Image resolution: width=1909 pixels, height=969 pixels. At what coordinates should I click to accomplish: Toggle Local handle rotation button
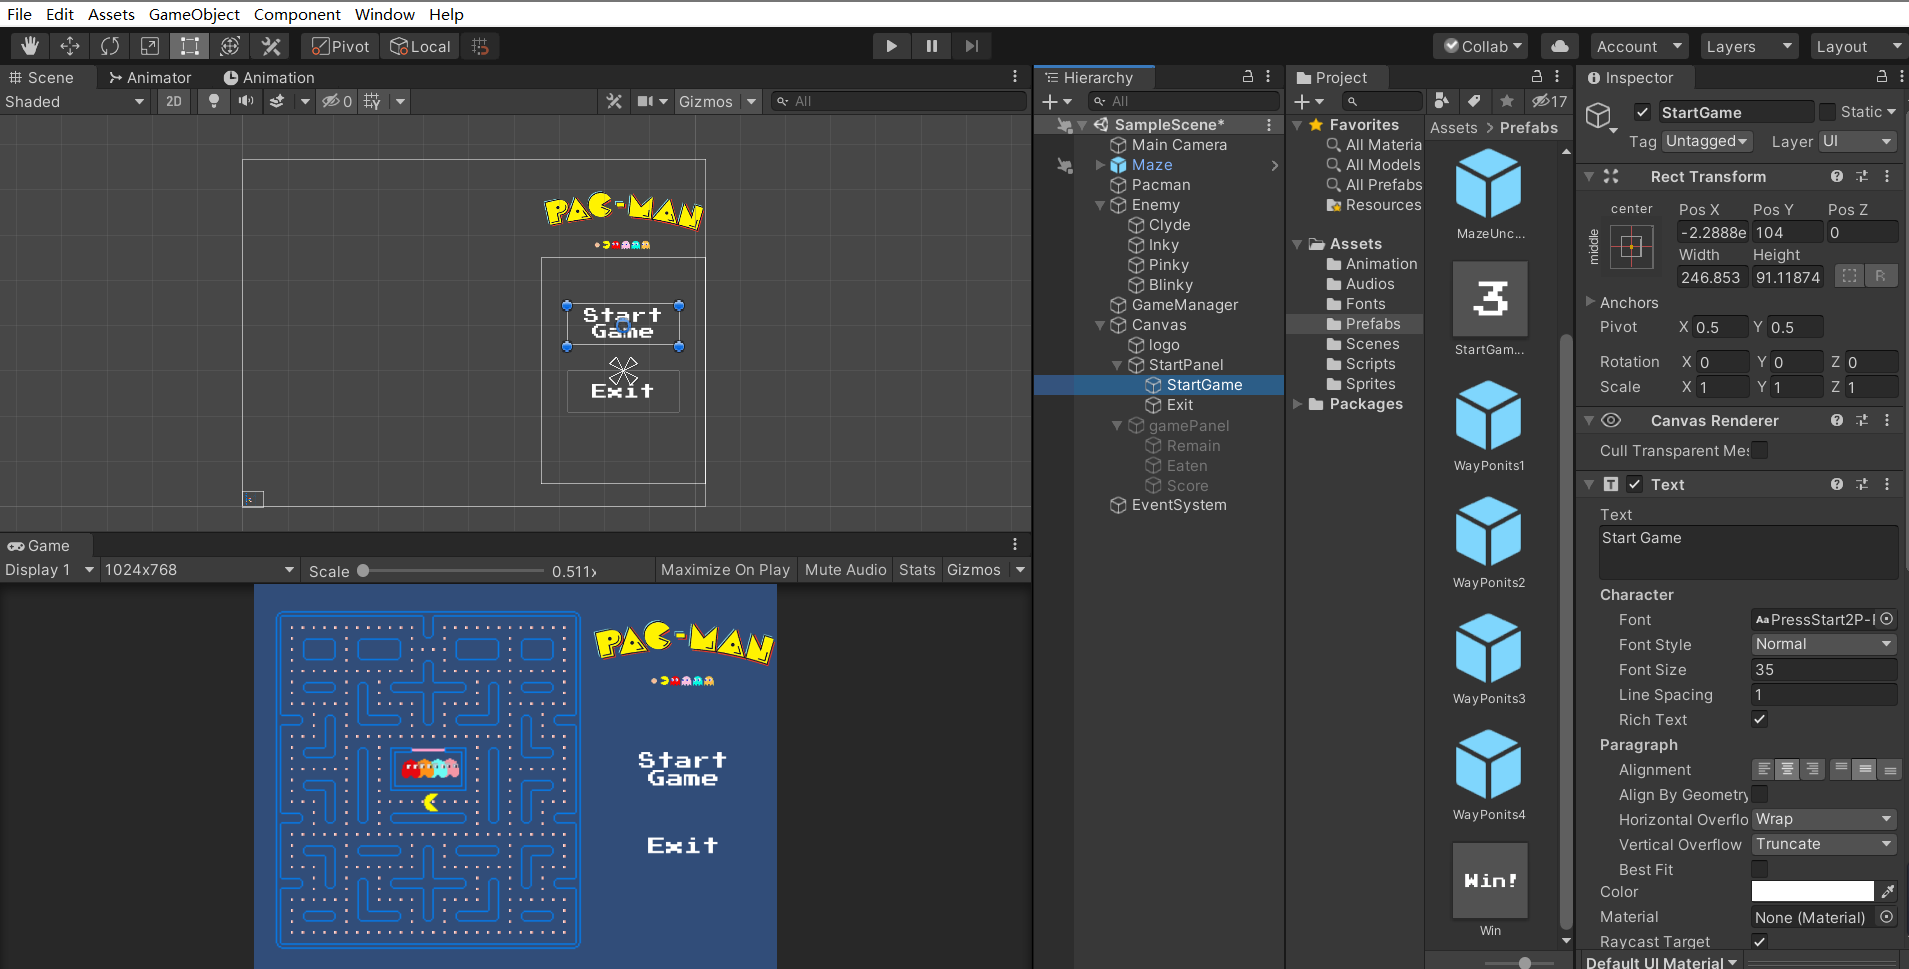point(420,46)
